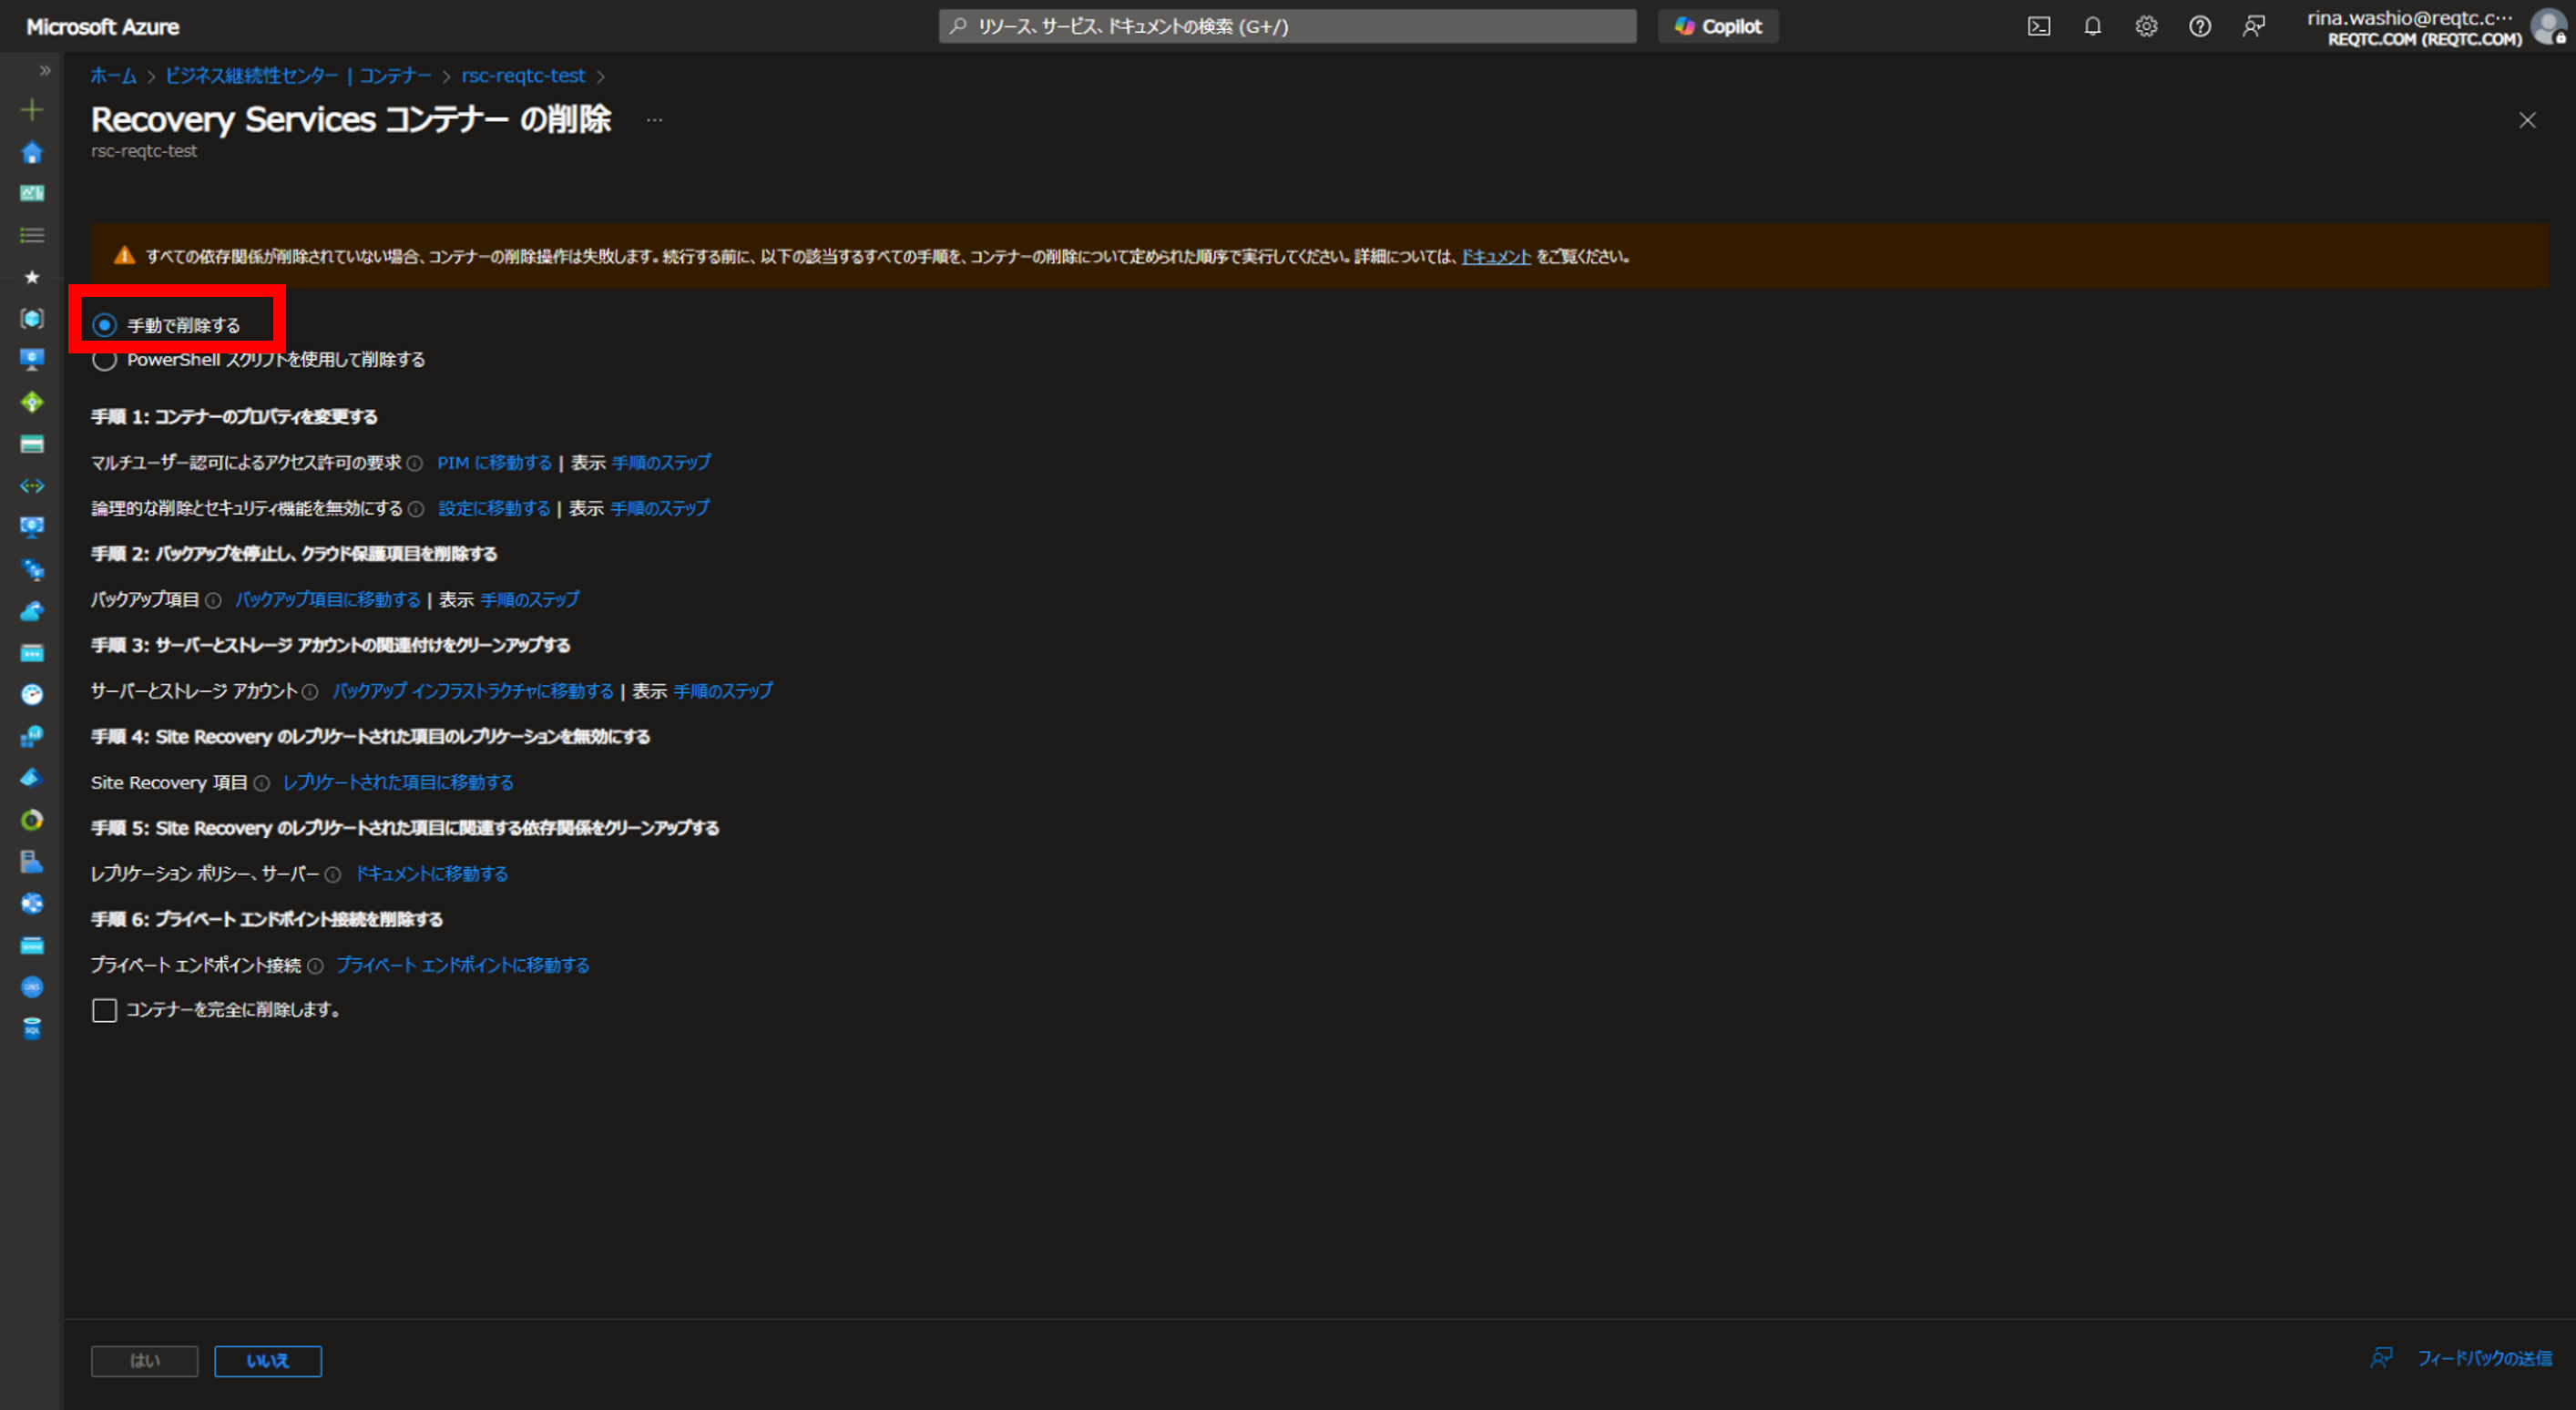The width and height of the screenshot is (2576, 1410).
Task: Open the more options ellipsis beside page title
Action: pos(654,120)
